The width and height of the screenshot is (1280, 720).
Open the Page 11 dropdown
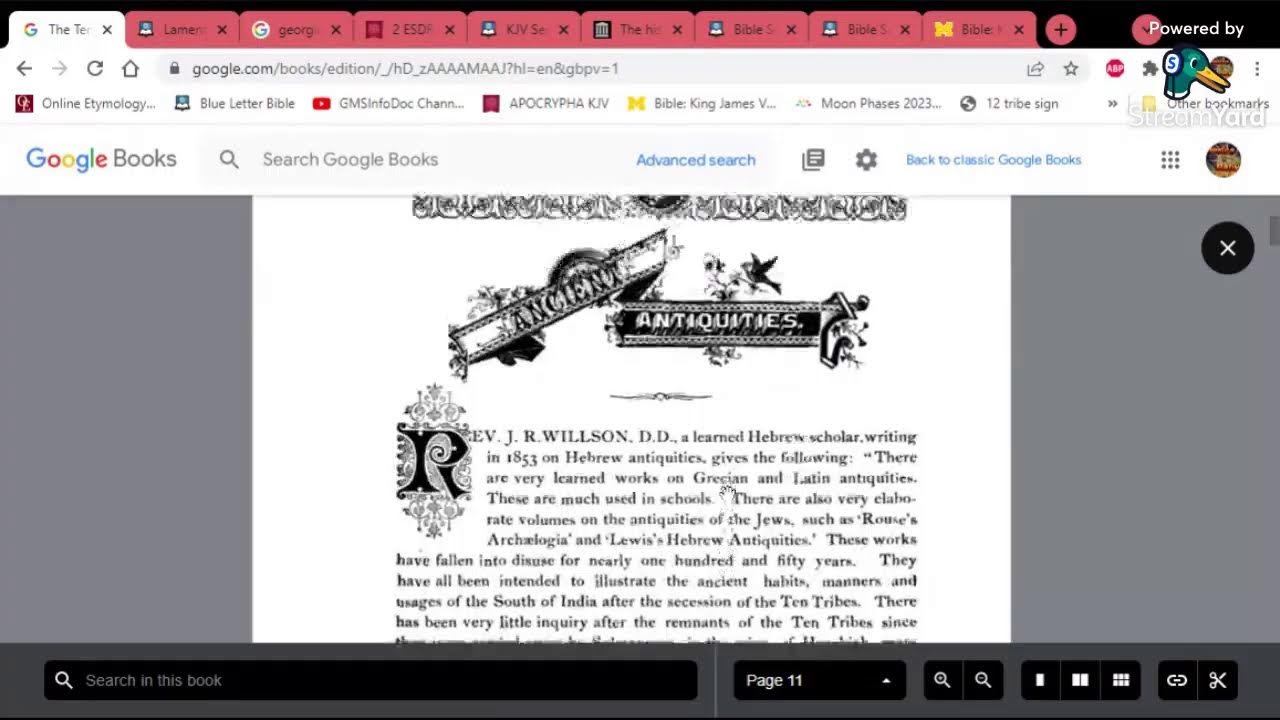pos(819,680)
